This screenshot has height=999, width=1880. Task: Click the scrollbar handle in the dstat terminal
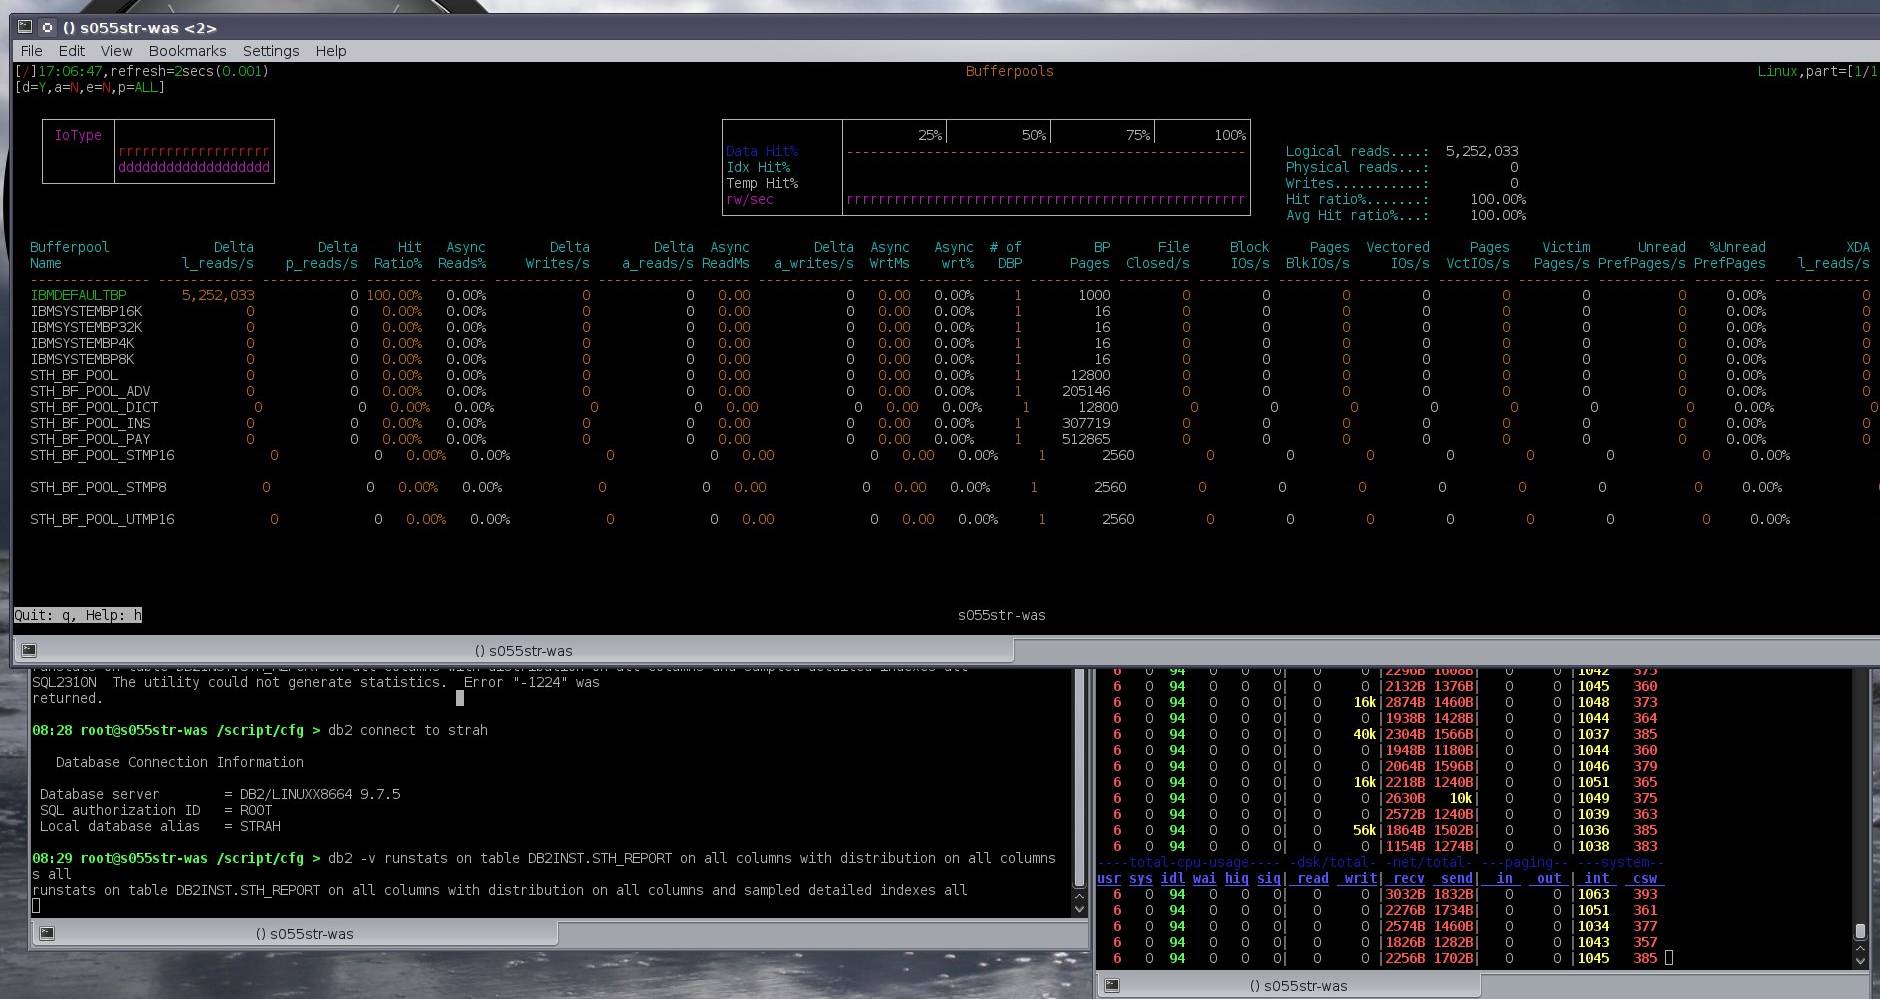1860,930
